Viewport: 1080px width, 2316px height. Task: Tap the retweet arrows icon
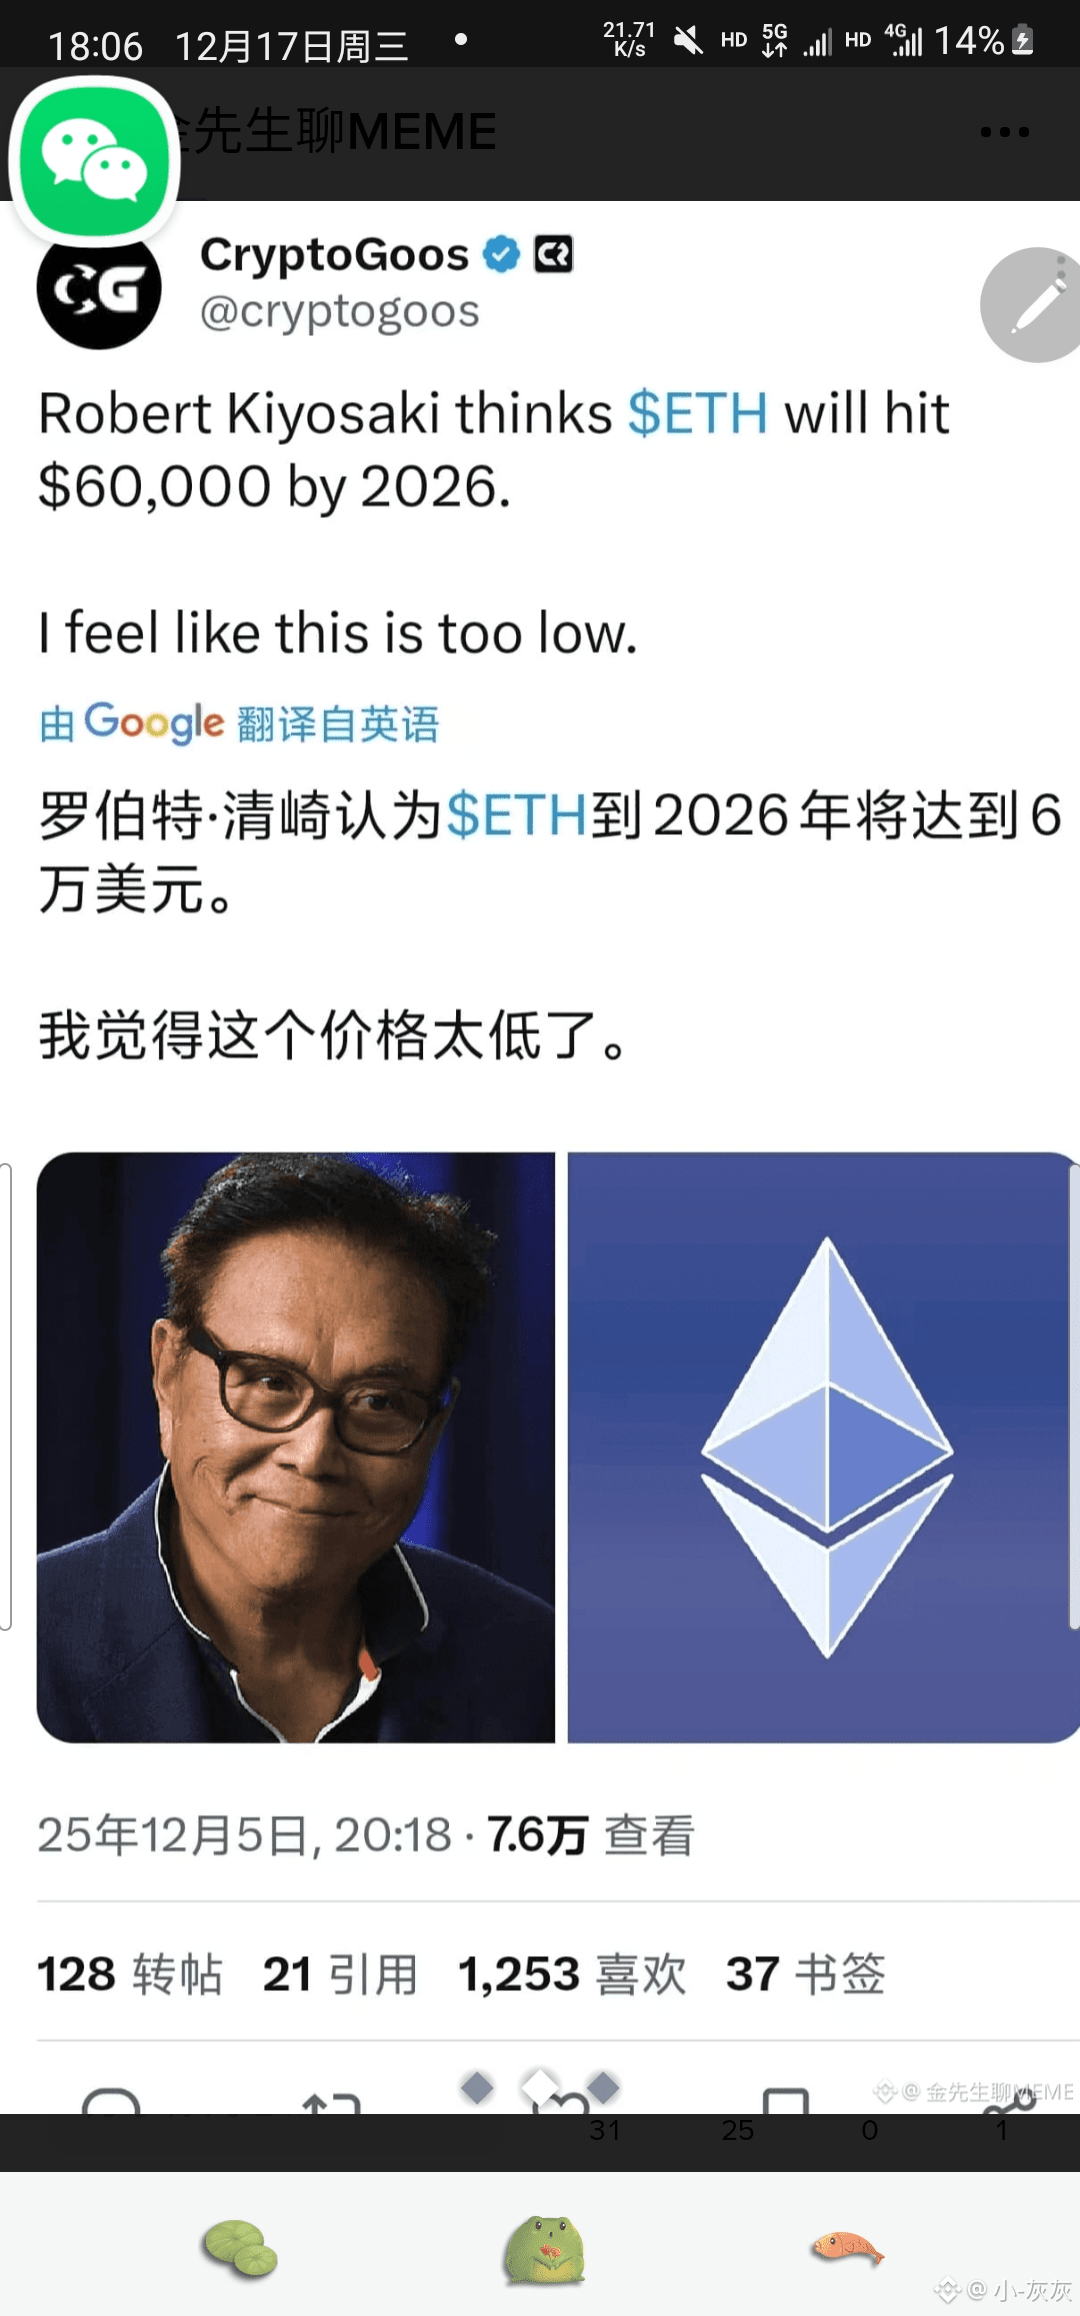(331, 2102)
